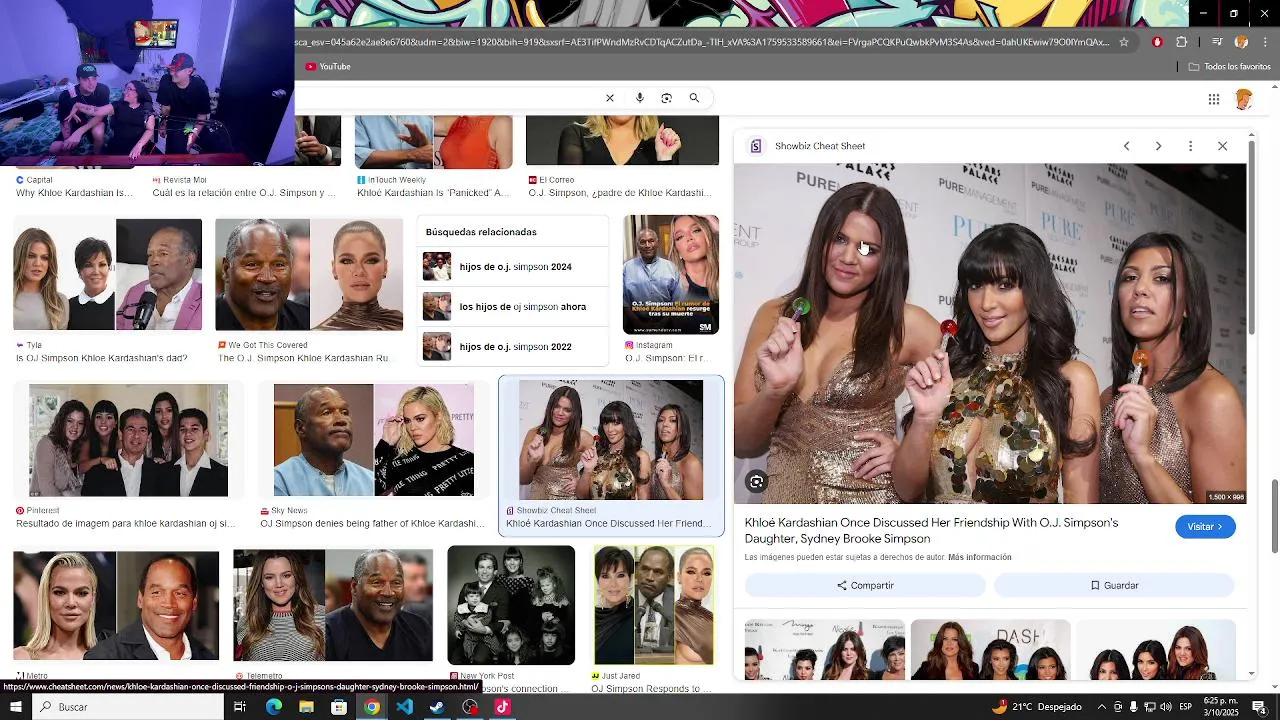The image size is (1280, 720).
Task: Click the Visitar button
Action: (1205, 527)
